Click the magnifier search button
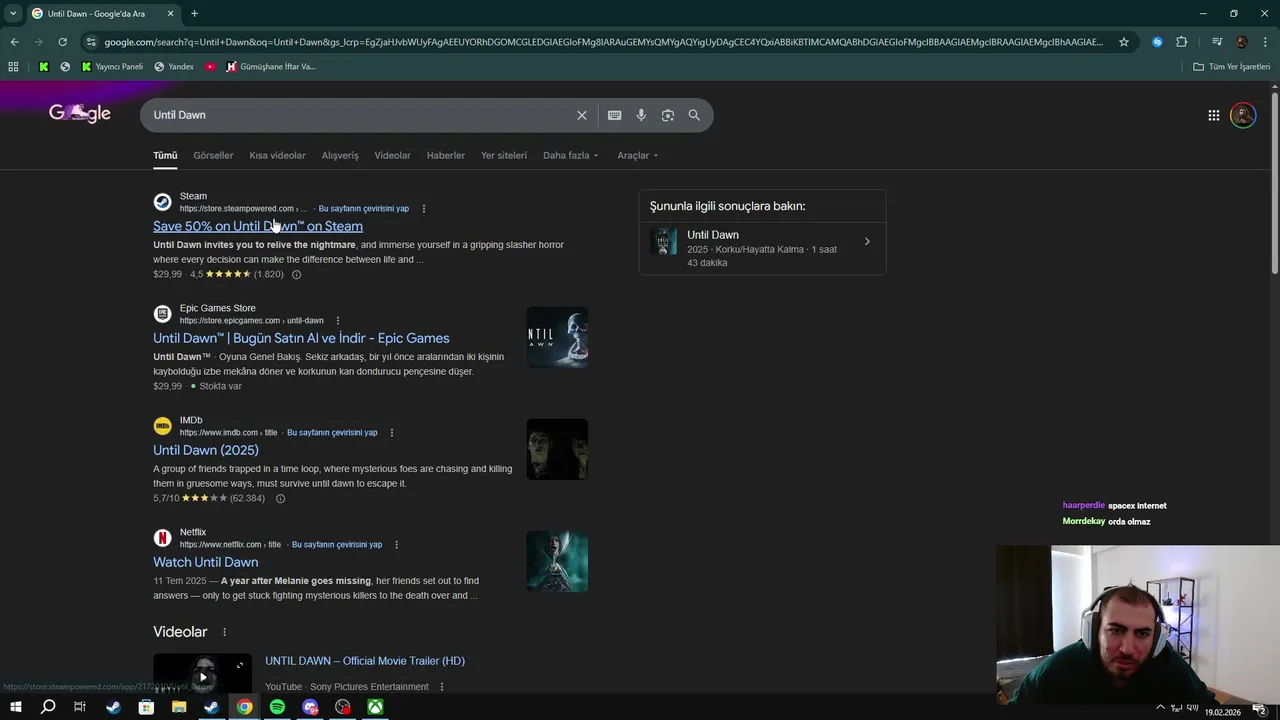This screenshot has height=720, width=1280. point(694,115)
